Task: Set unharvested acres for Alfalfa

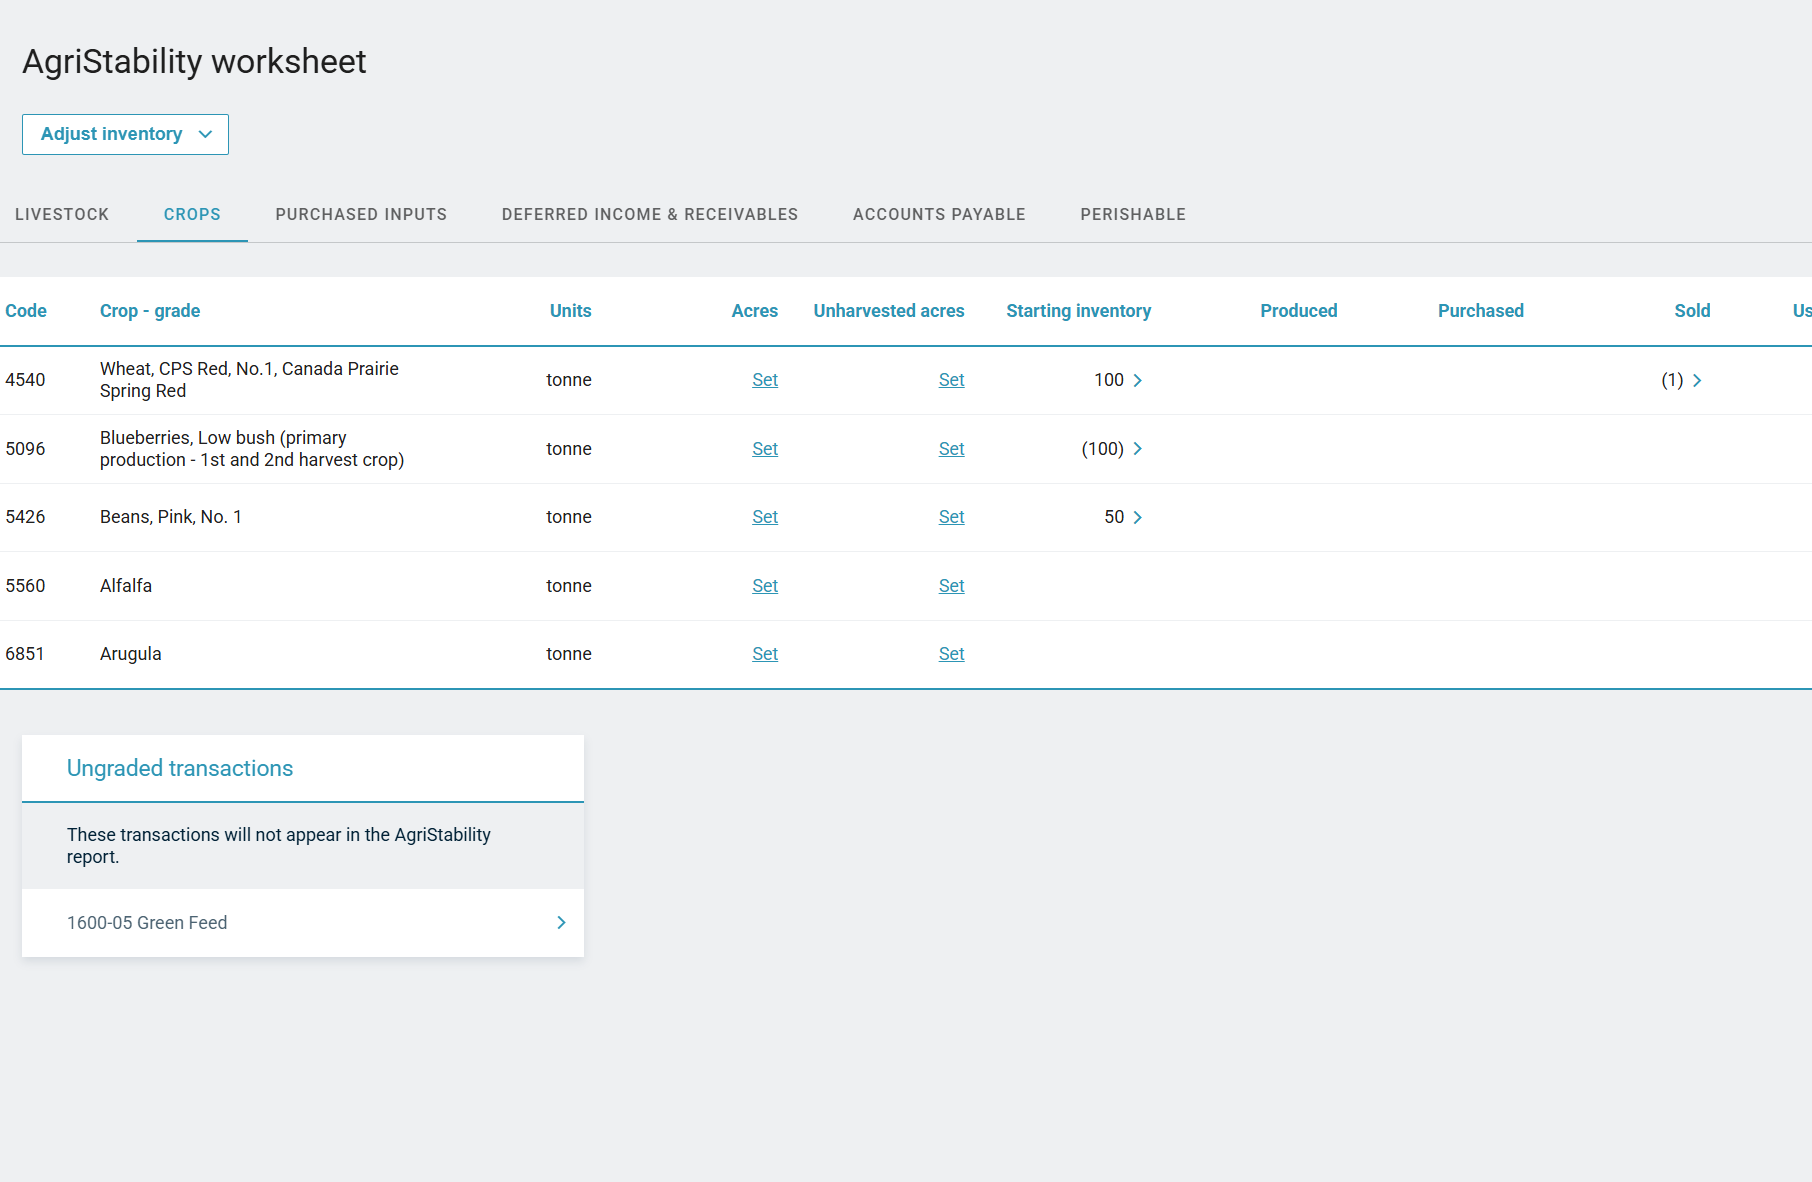Action: (x=951, y=586)
